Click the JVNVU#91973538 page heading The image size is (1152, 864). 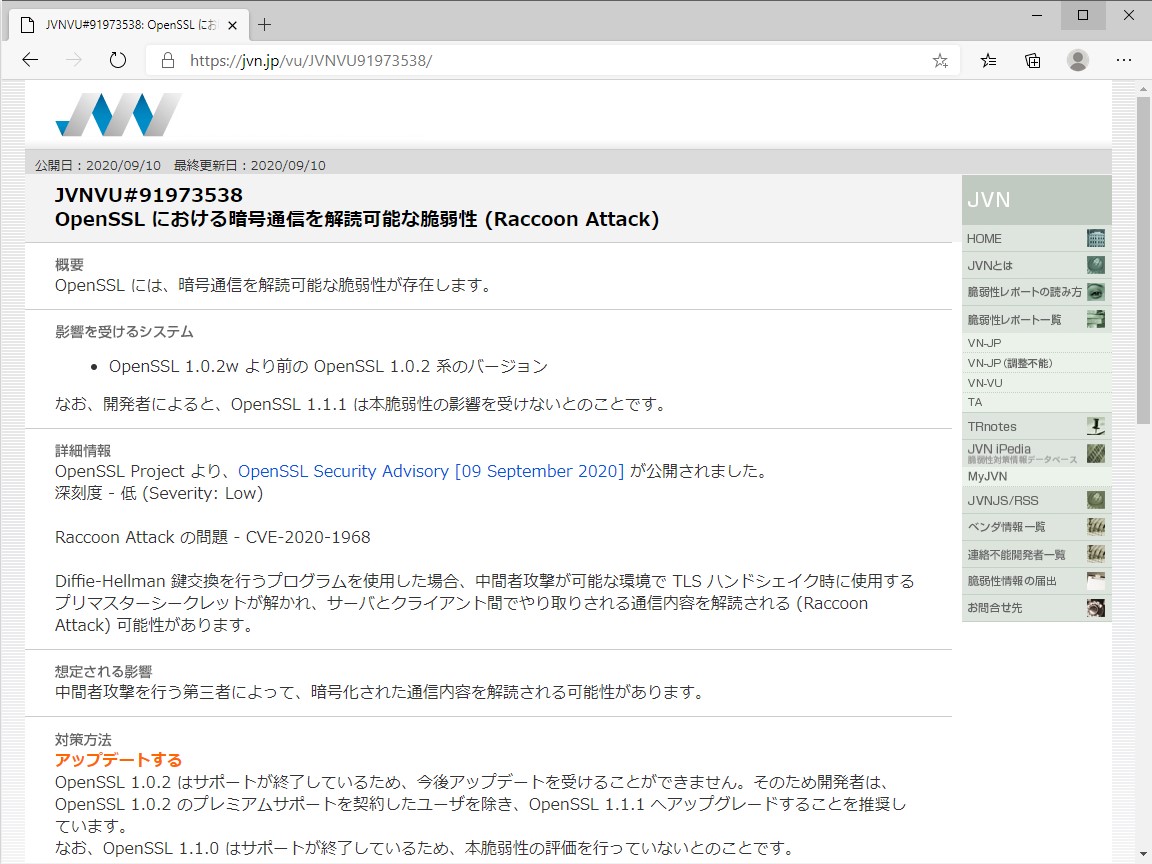148,195
